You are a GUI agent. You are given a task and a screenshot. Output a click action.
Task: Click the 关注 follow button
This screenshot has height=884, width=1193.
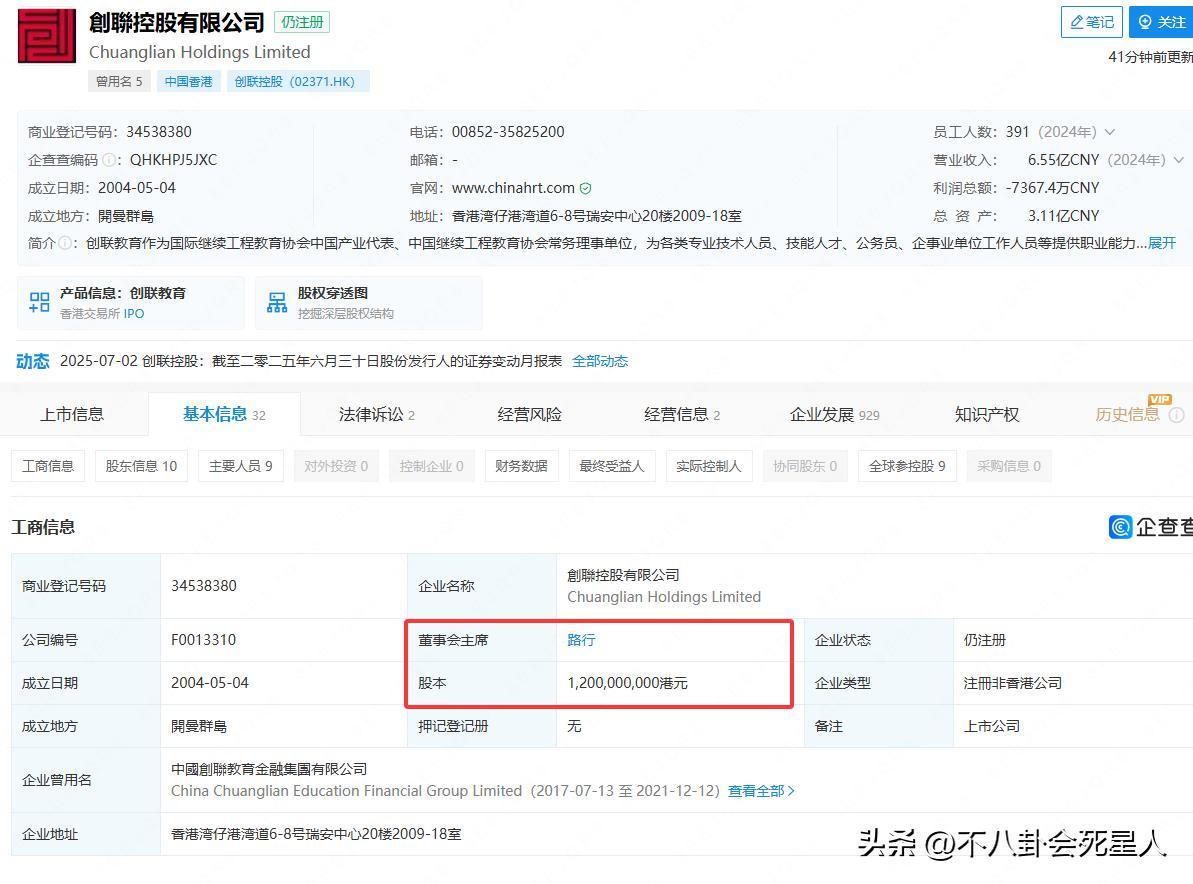coord(1161,22)
